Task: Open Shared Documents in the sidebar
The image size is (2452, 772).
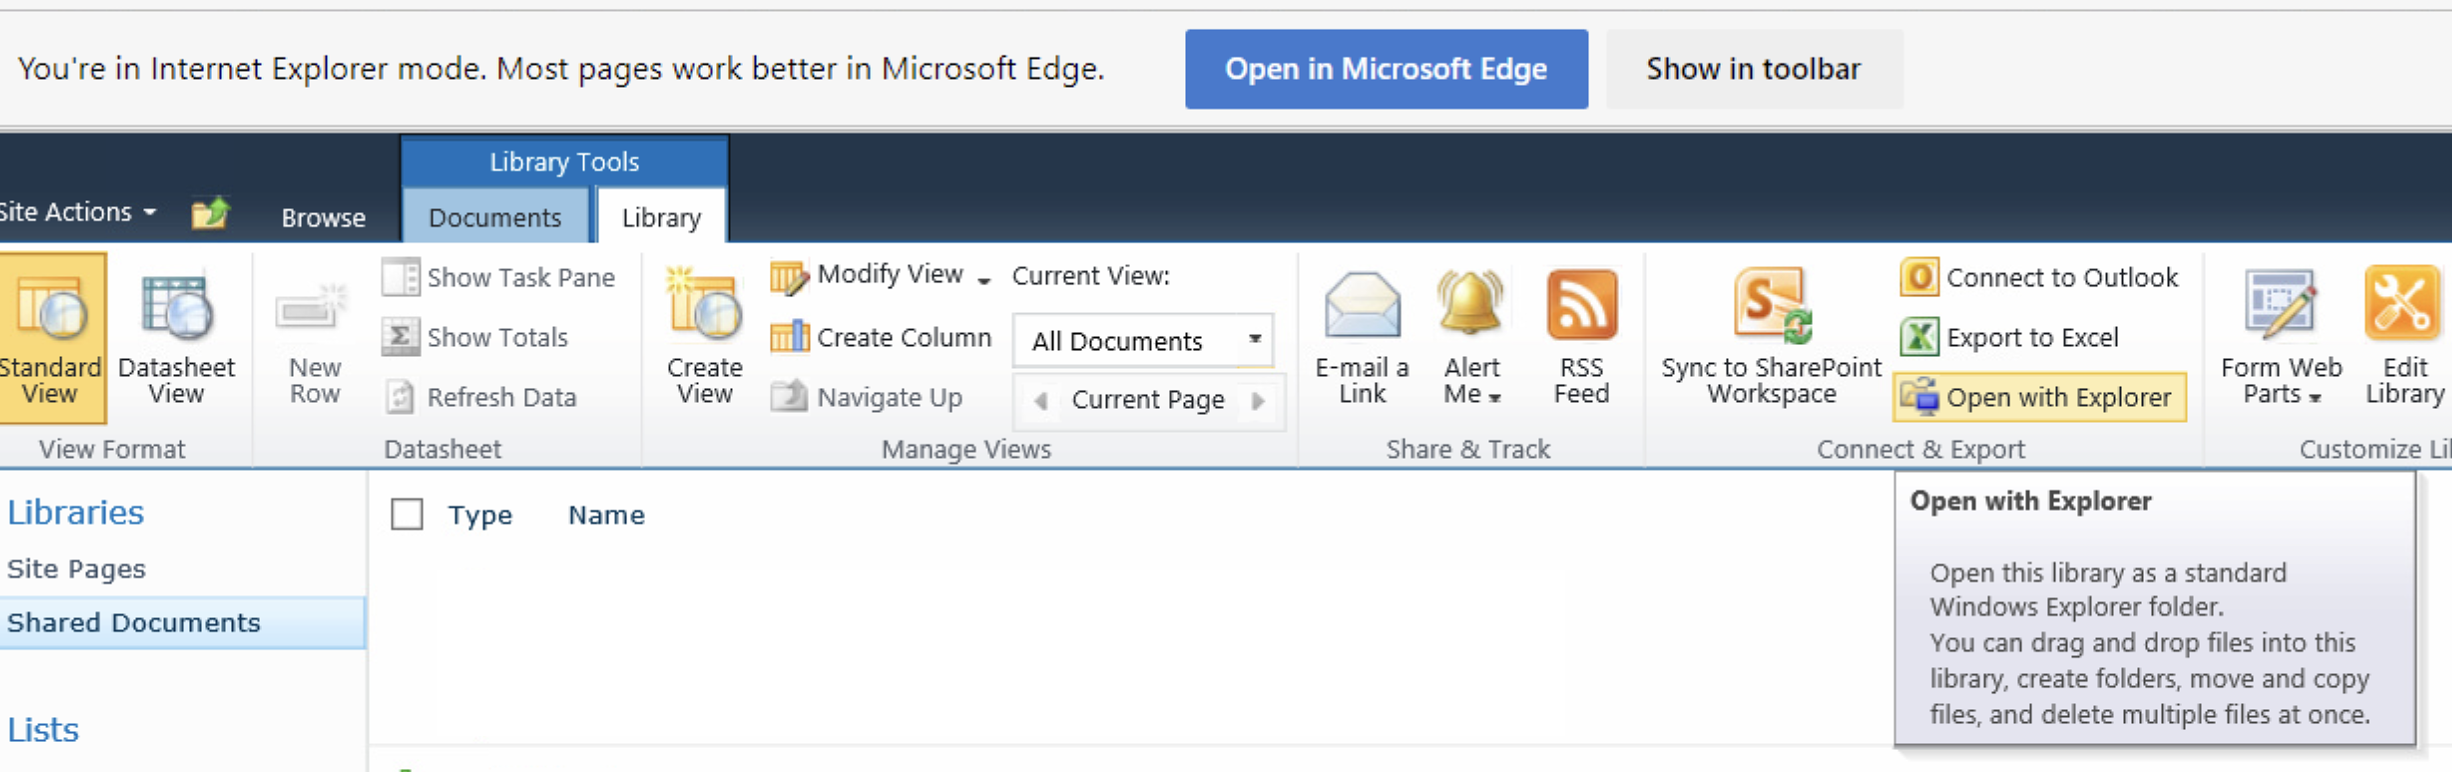Action: (182, 622)
